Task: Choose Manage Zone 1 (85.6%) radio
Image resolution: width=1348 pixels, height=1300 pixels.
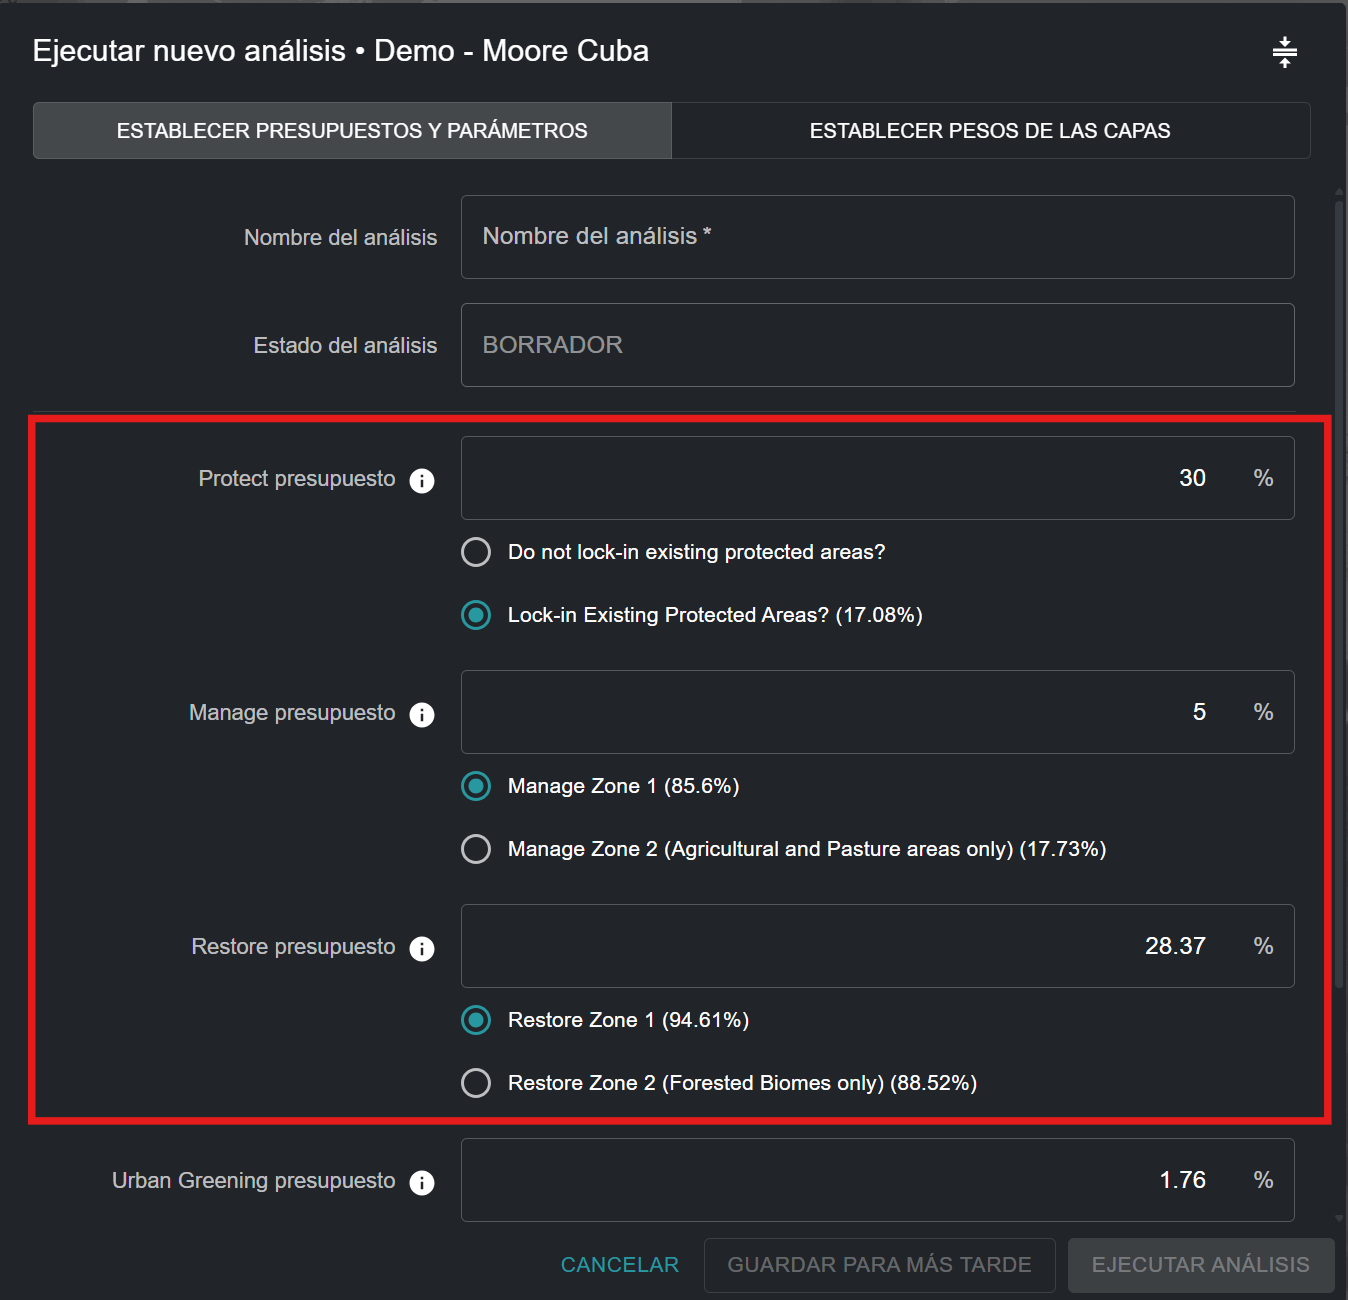Action: click(x=476, y=786)
